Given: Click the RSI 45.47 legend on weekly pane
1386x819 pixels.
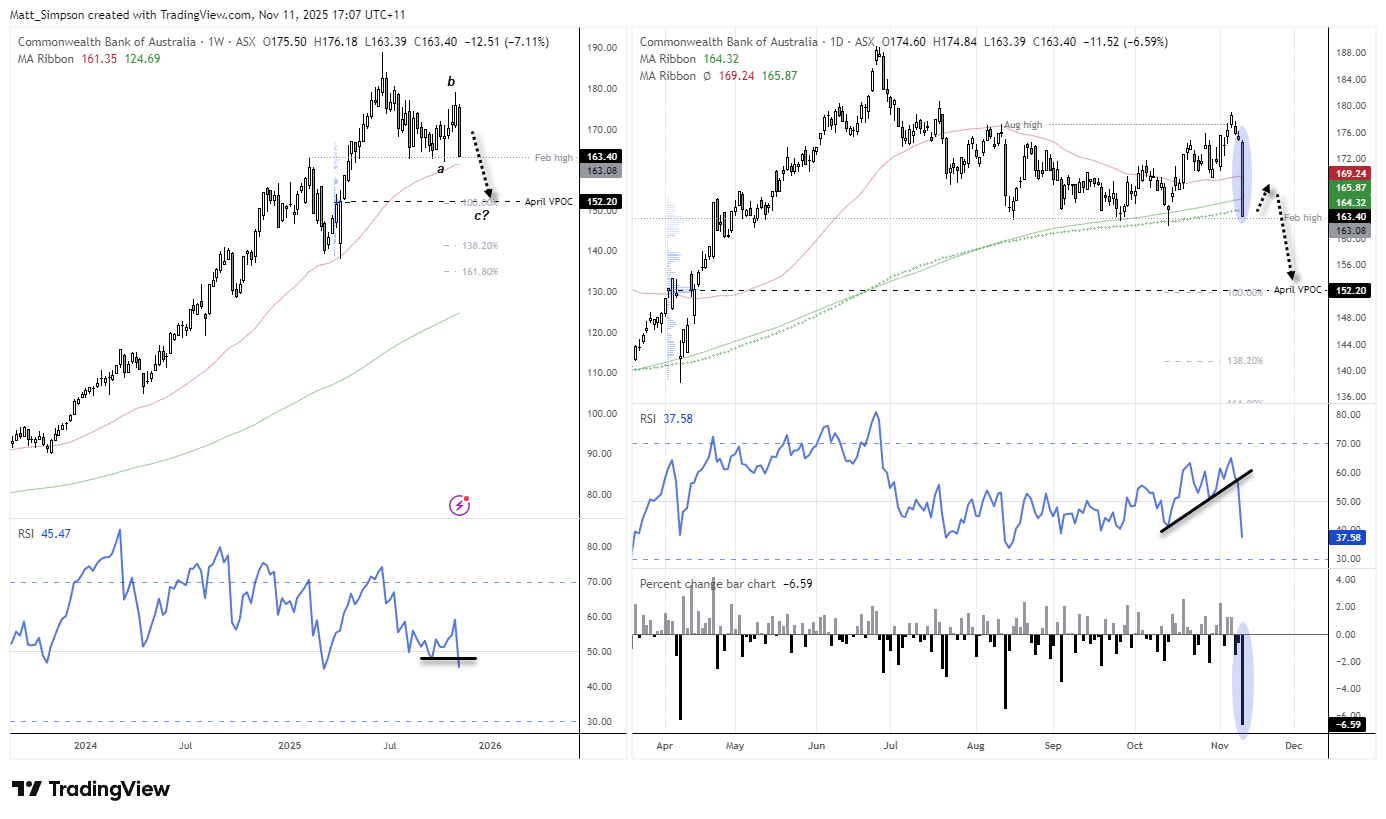Looking at the screenshot, I should click(x=45, y=534).
